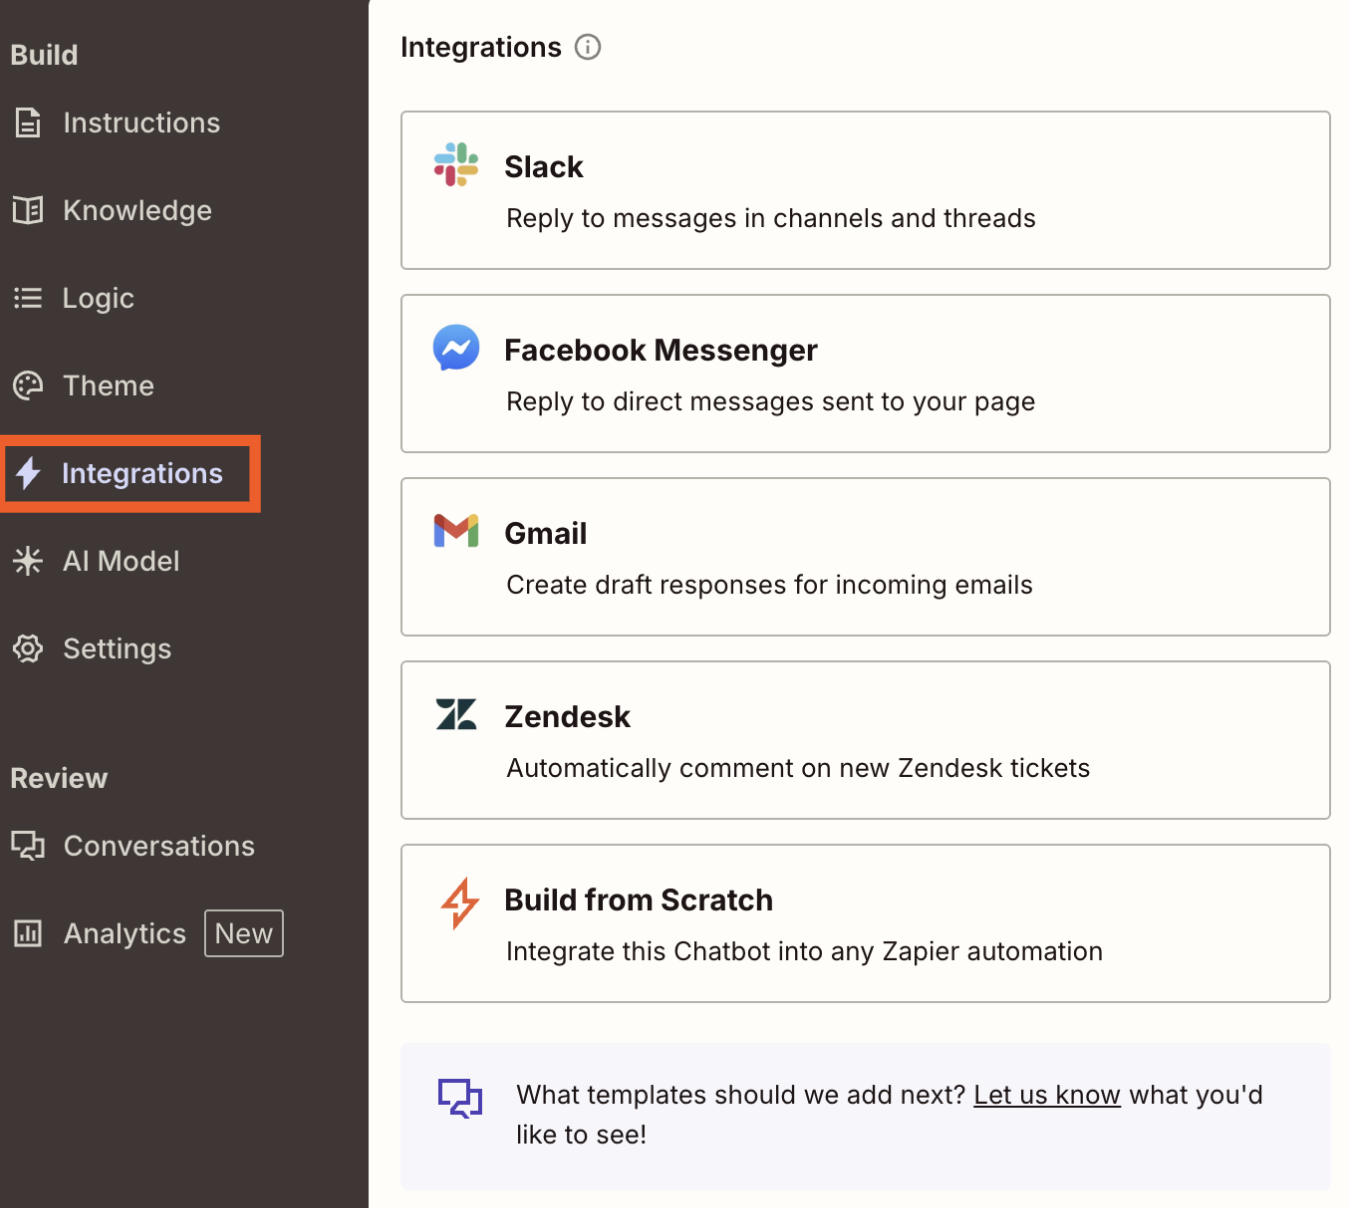Click the Gmail logo icon
Screen dimensions: 1352x1208
(456, 531)
